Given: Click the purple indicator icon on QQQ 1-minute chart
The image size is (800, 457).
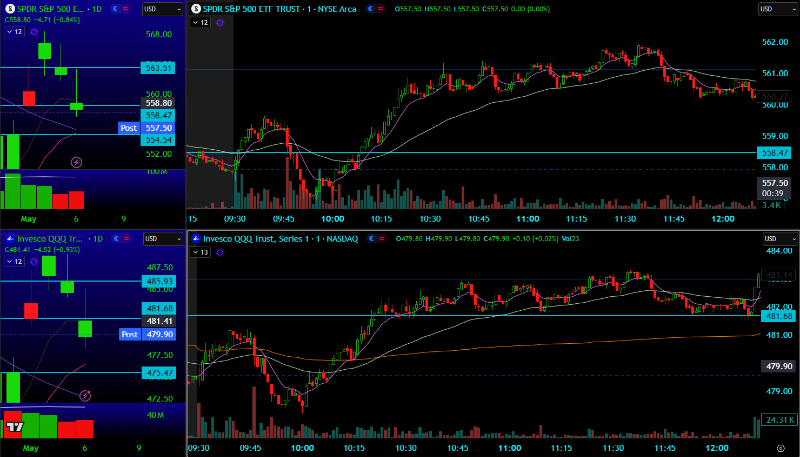Looking at the screenshot, I should pyautogui.click(x=220, y=252).
